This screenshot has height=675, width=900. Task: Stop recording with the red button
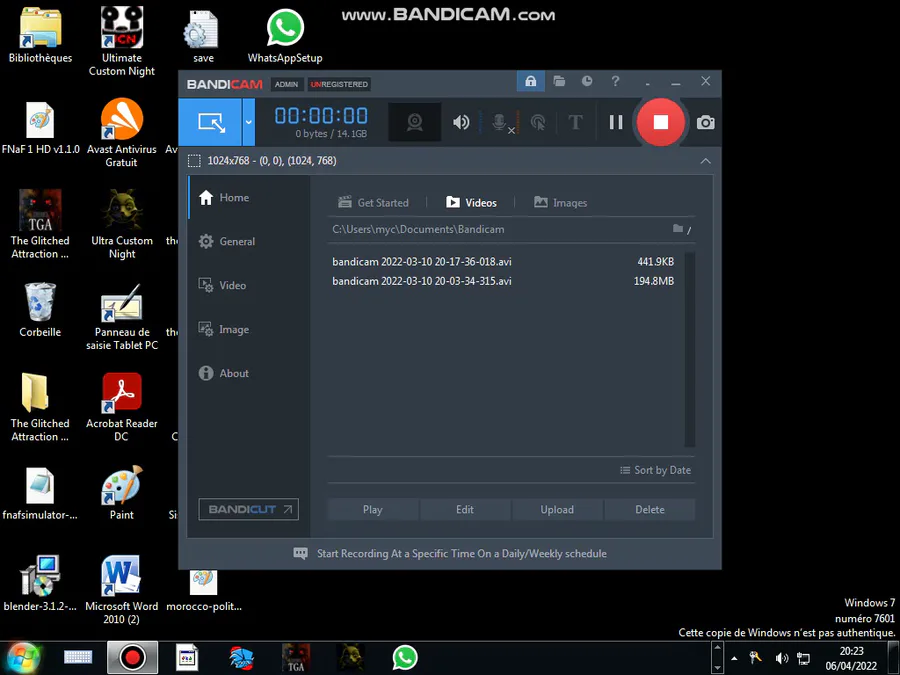(661, 122)
